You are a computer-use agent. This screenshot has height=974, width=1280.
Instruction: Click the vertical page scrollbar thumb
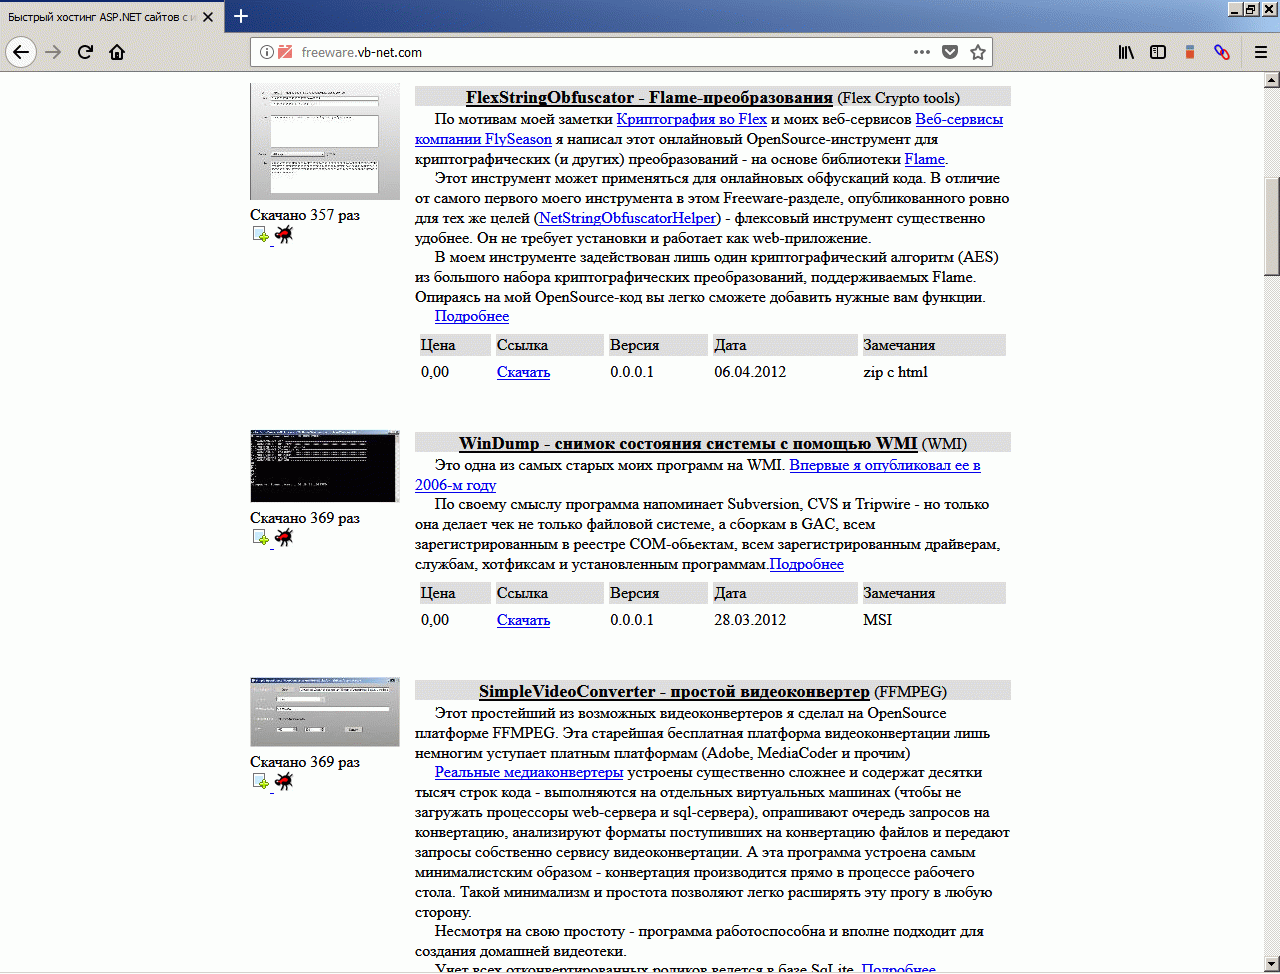click(1272, 225)
